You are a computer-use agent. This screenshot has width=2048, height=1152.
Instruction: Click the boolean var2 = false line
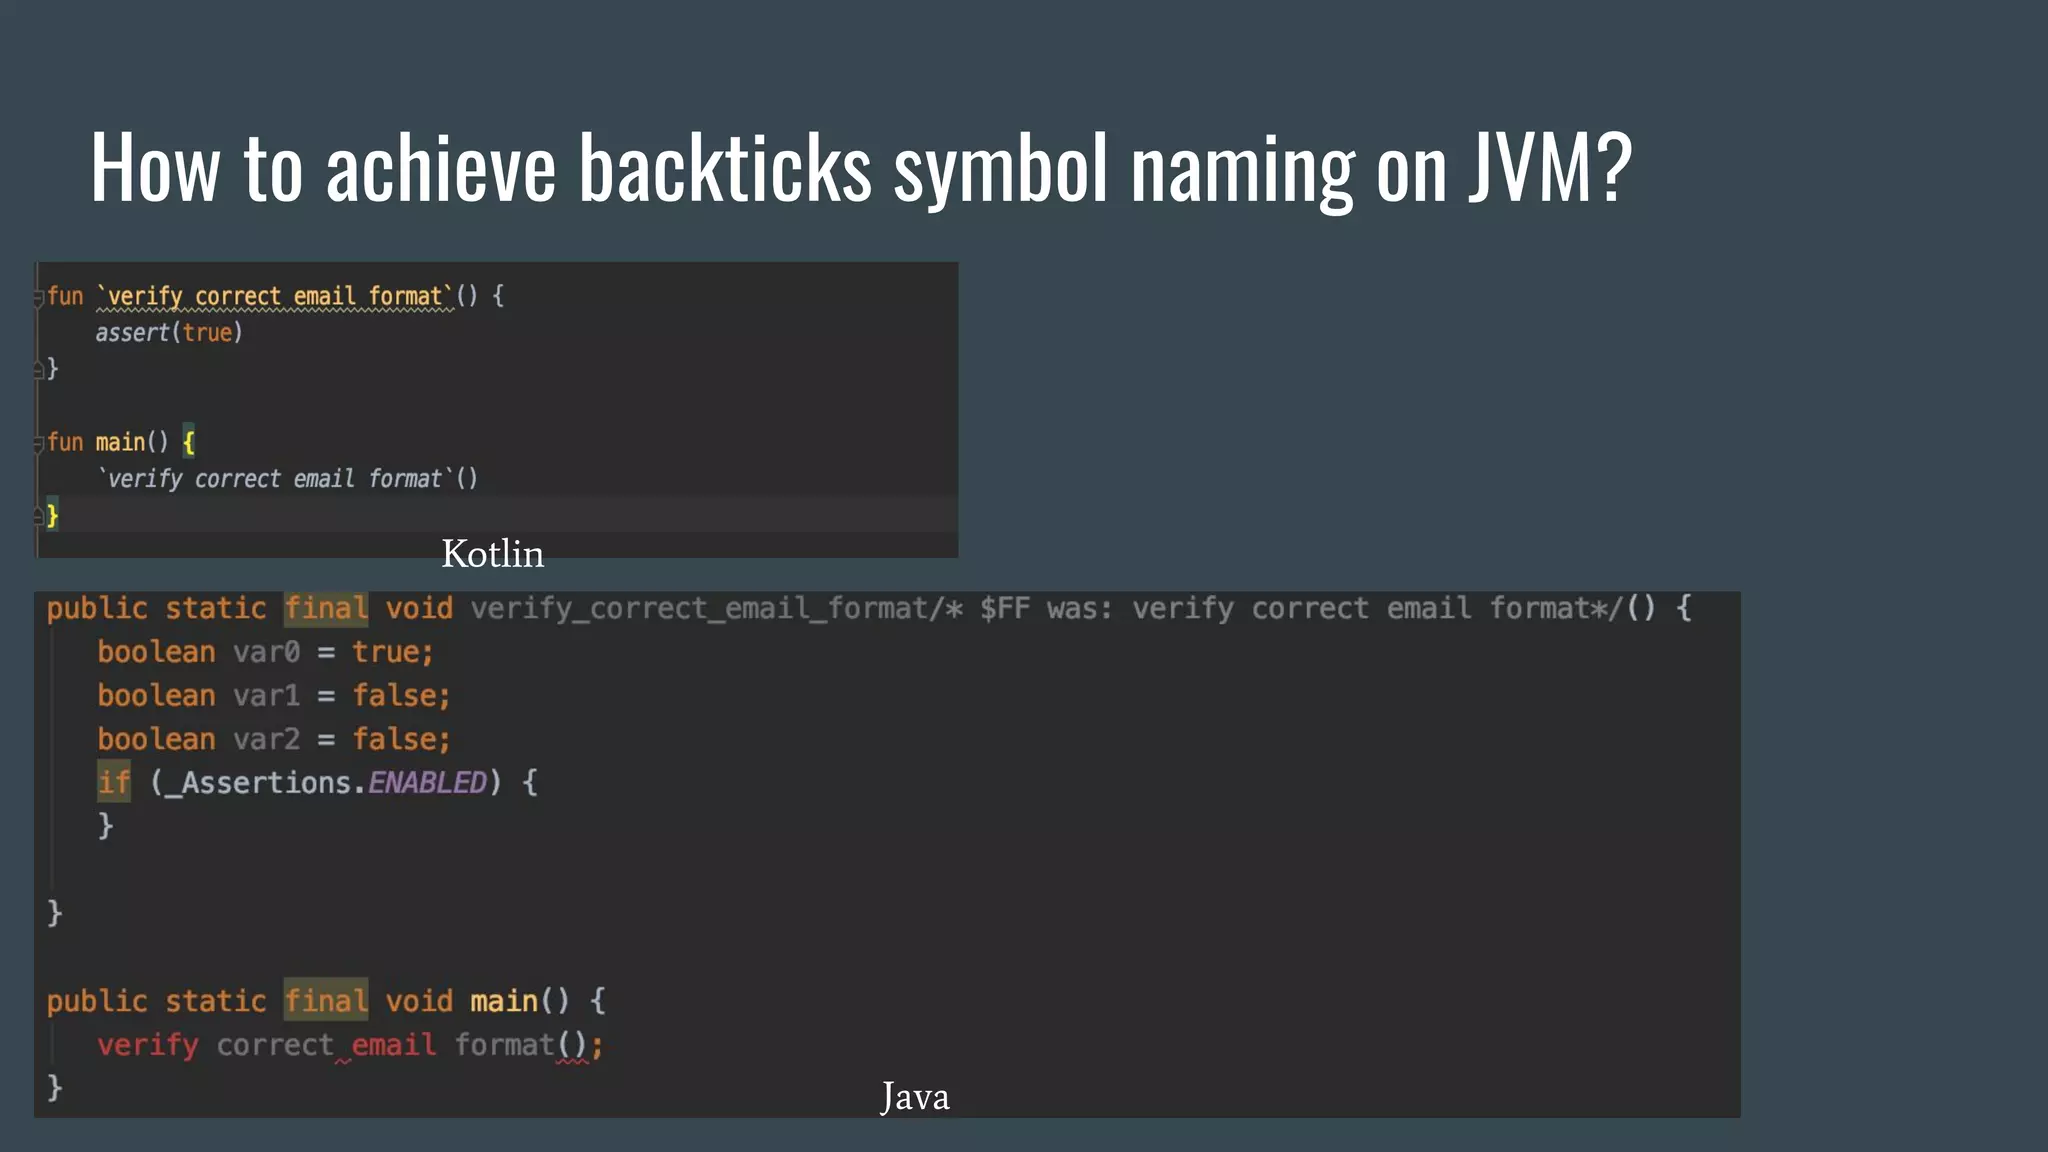[273, 739]
